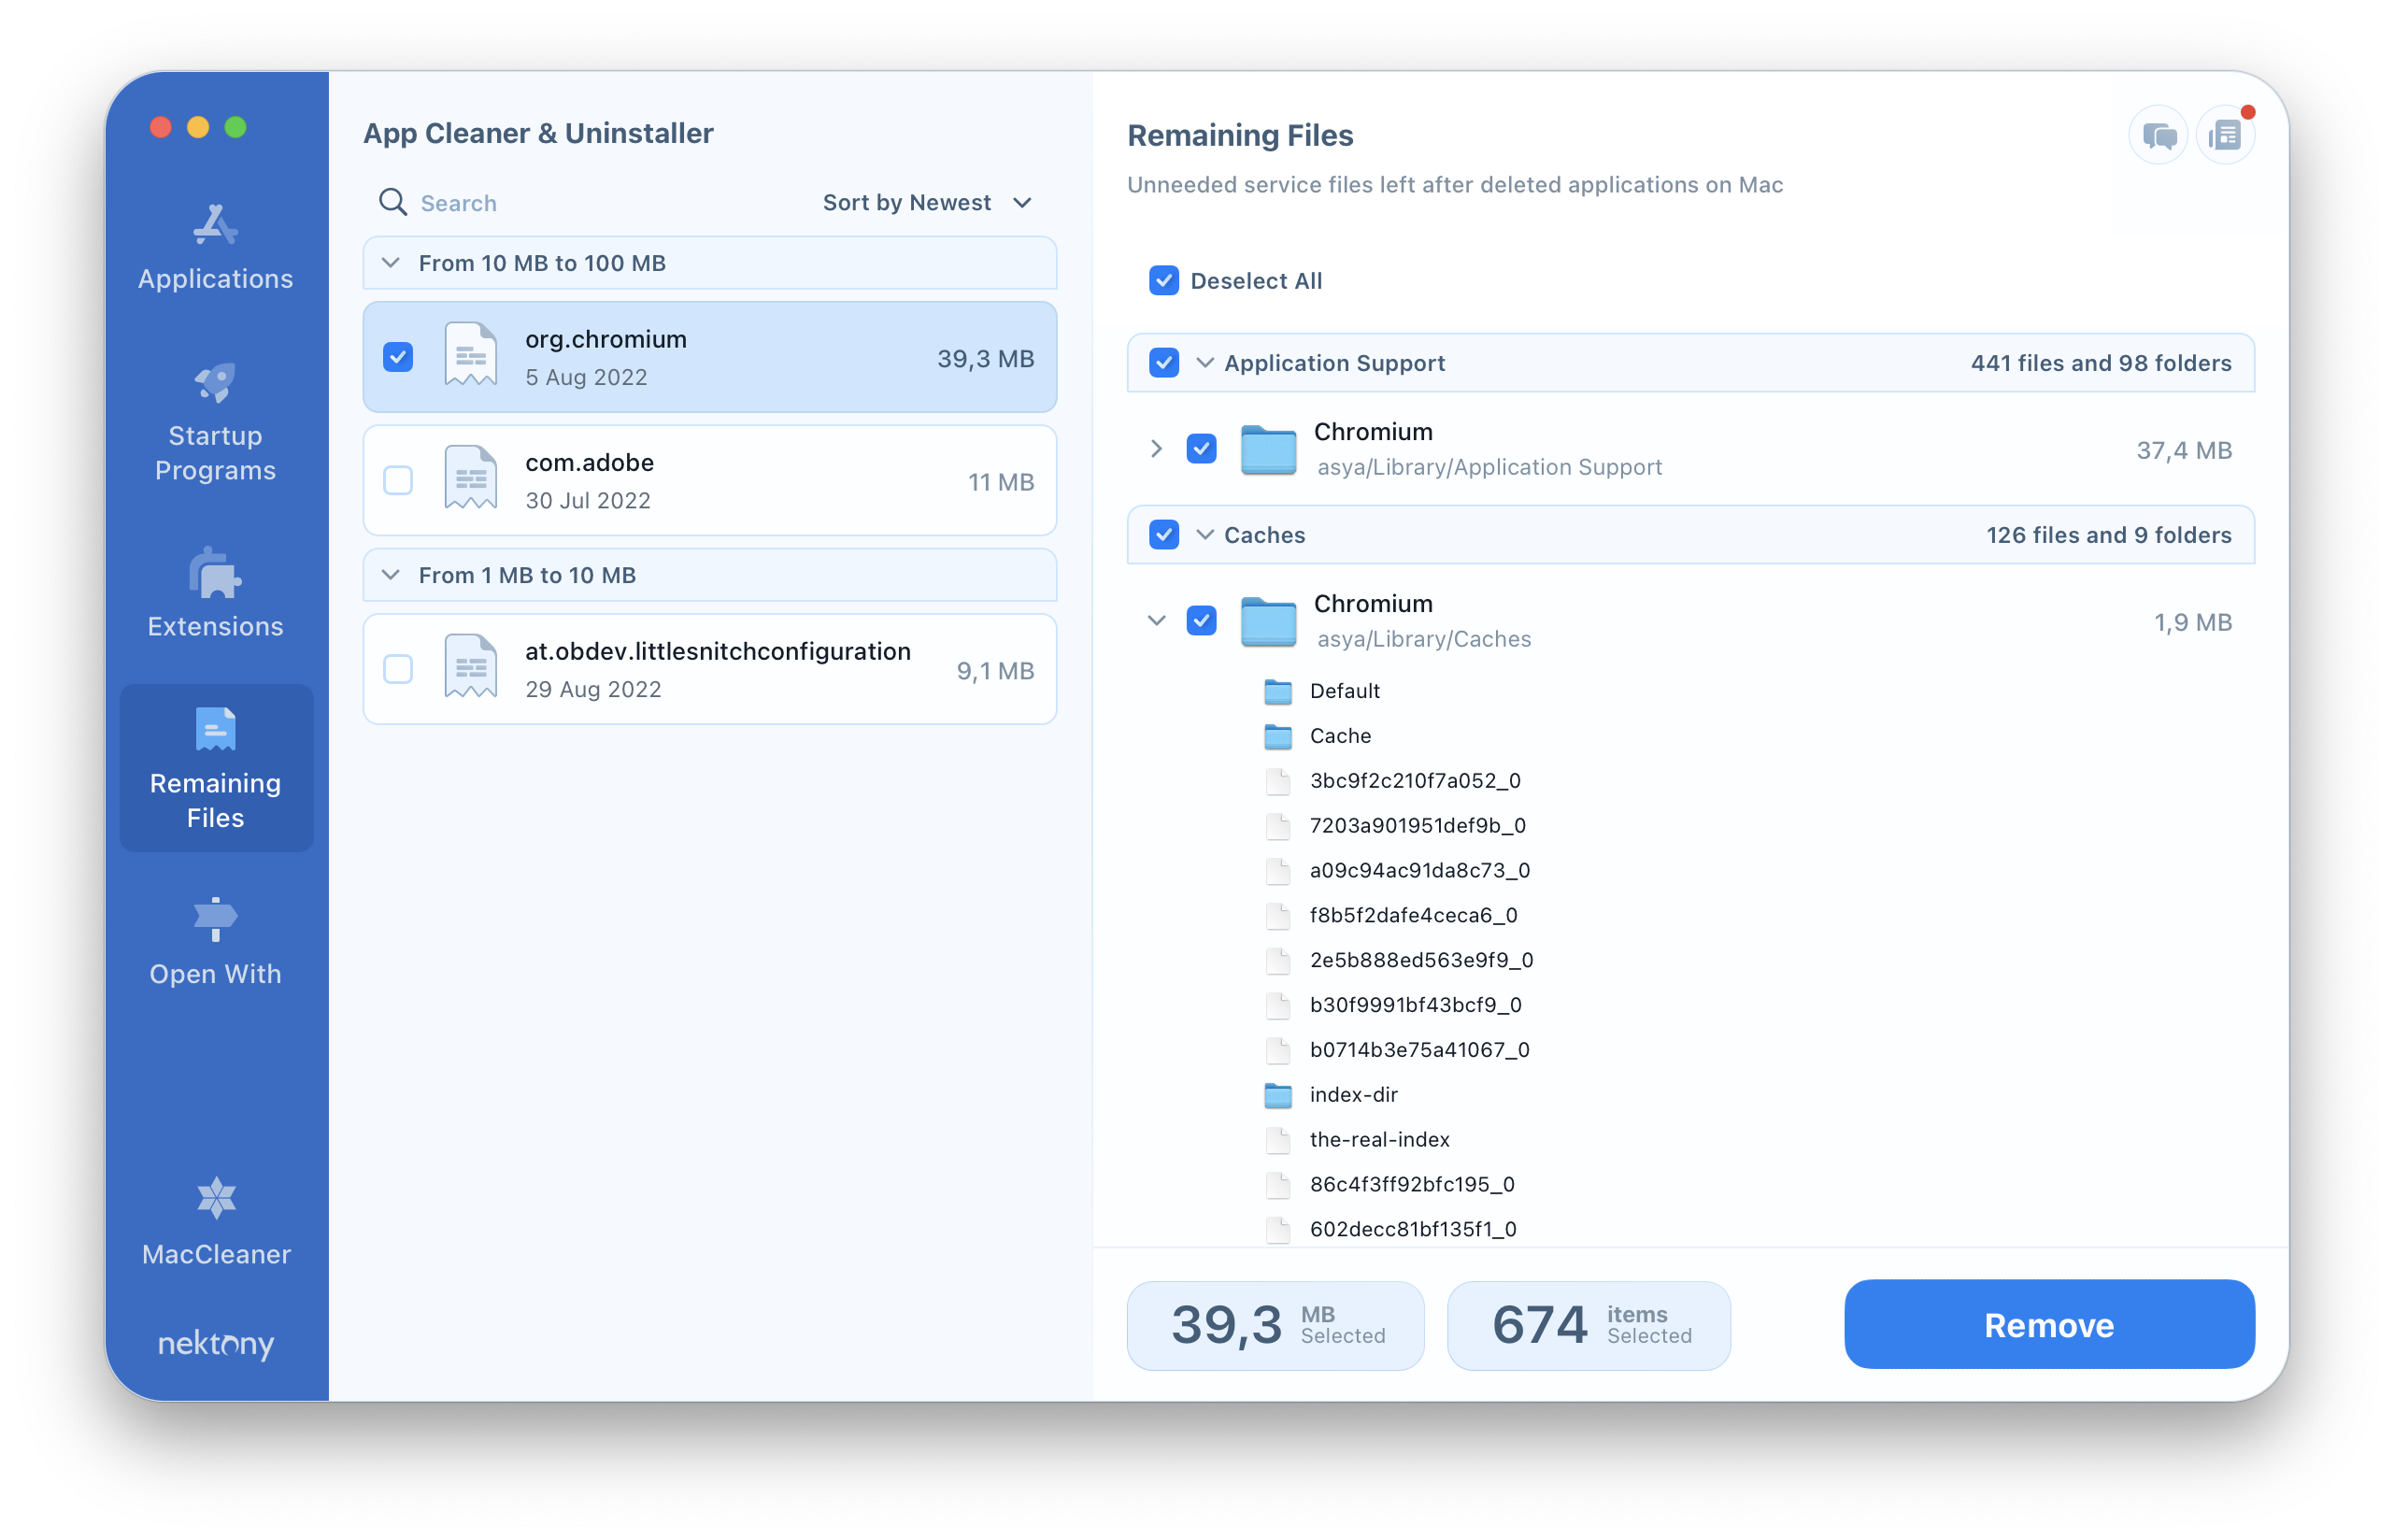Click Sort by Newest dropdown
This screenshot has height=1540, width=2394.
tap(927, 201)
